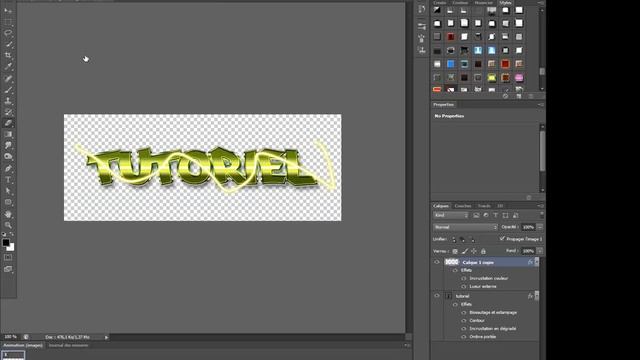This screenshot has width=640, height=360.
Task: Apply the yellow style preset
Action: point(491,78)
